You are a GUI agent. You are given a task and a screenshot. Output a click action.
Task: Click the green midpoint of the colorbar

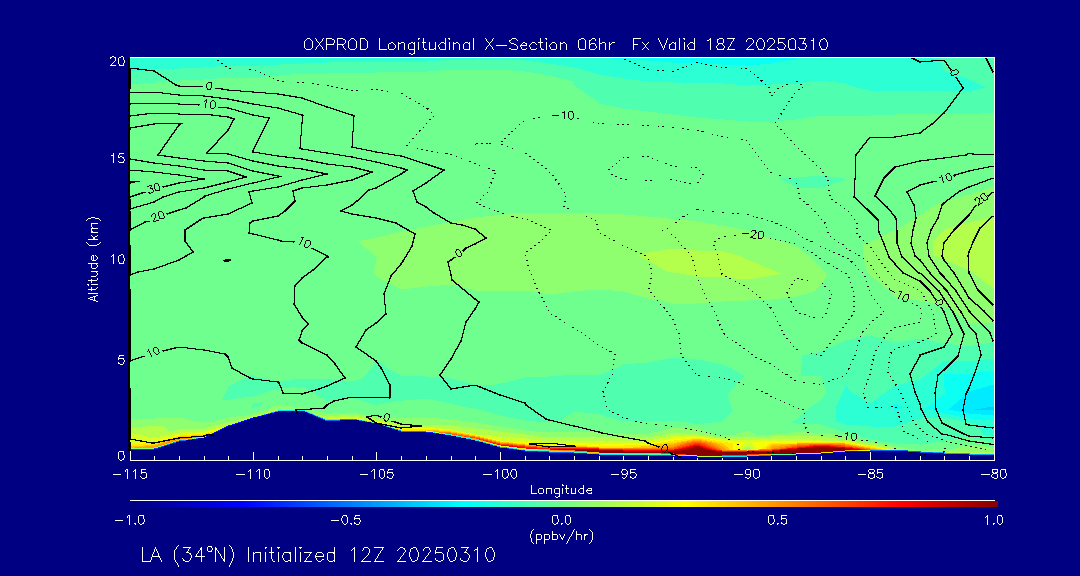tap(561, 504)
